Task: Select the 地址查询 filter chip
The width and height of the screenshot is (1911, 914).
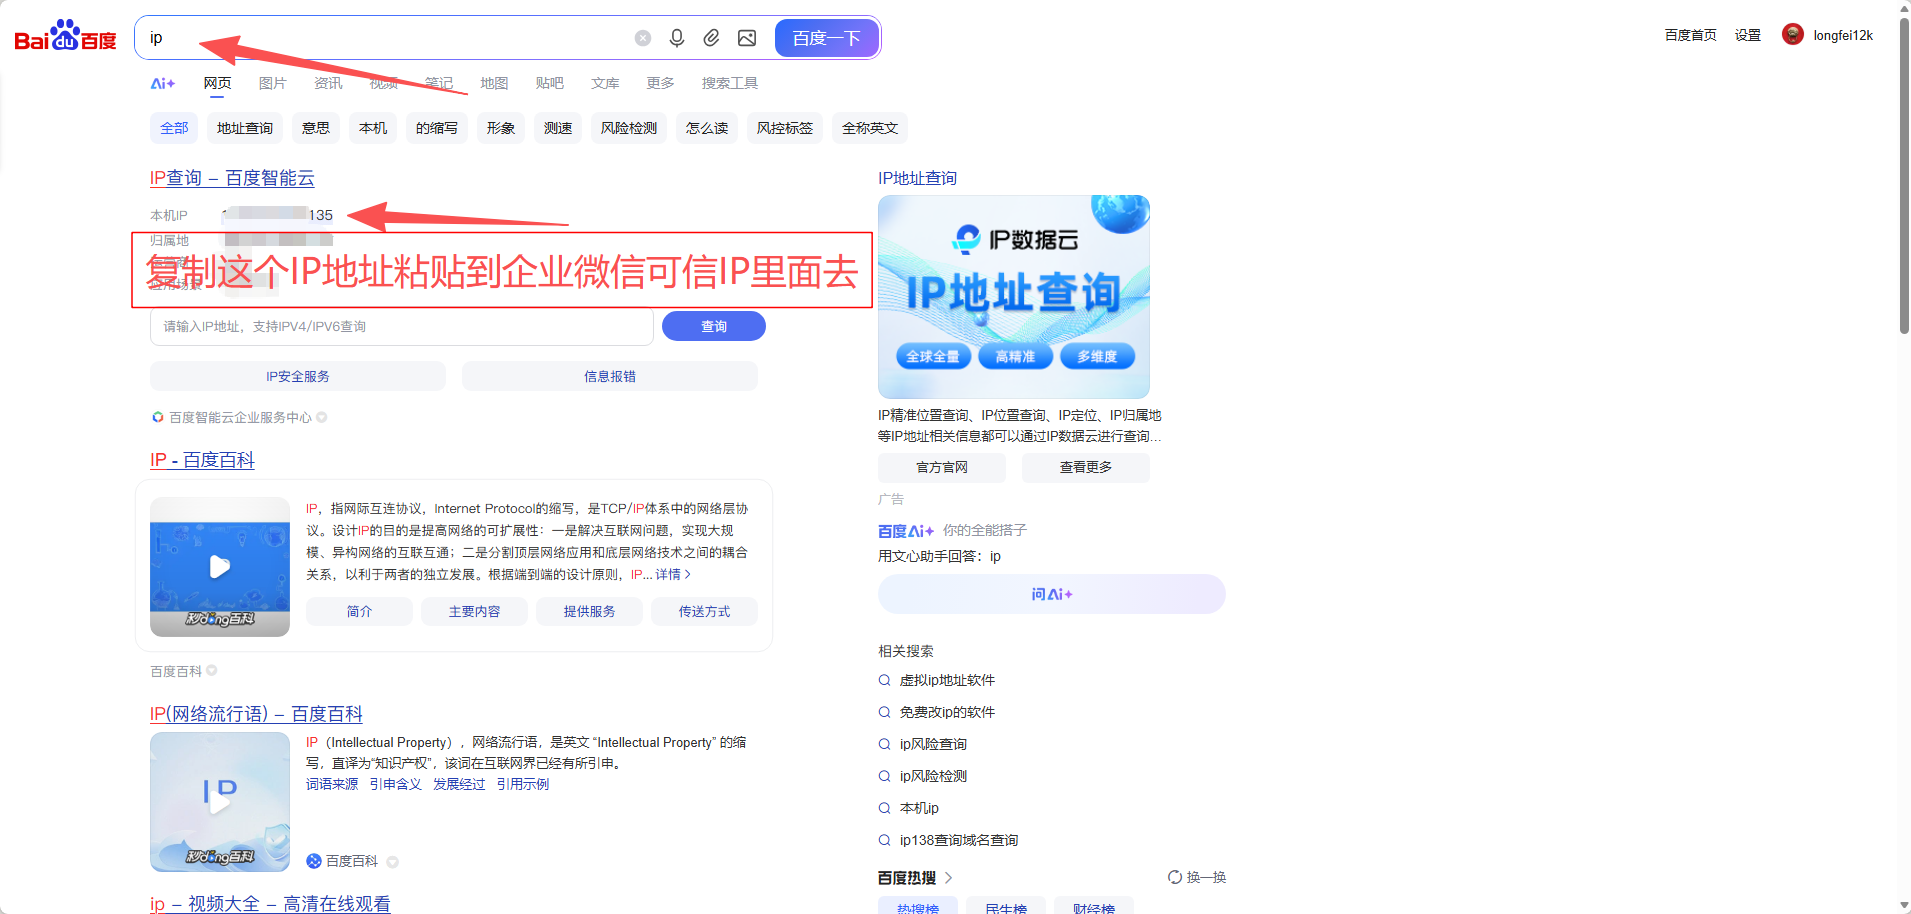Action: [x=245, y=128]
